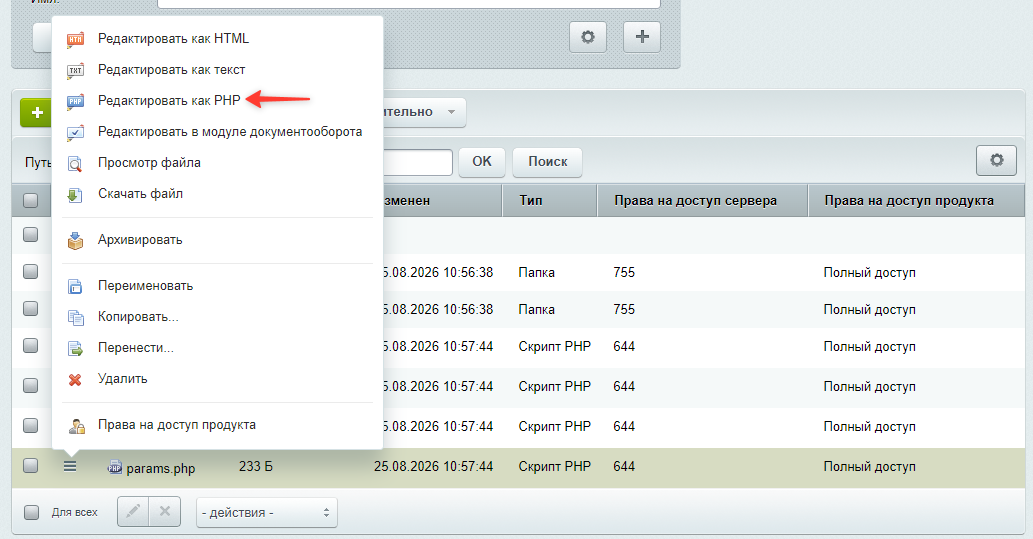Toggle the Для всех checkbox
Screen dimensions: 1033x539
pyautogui.click(x=31, y=512)
